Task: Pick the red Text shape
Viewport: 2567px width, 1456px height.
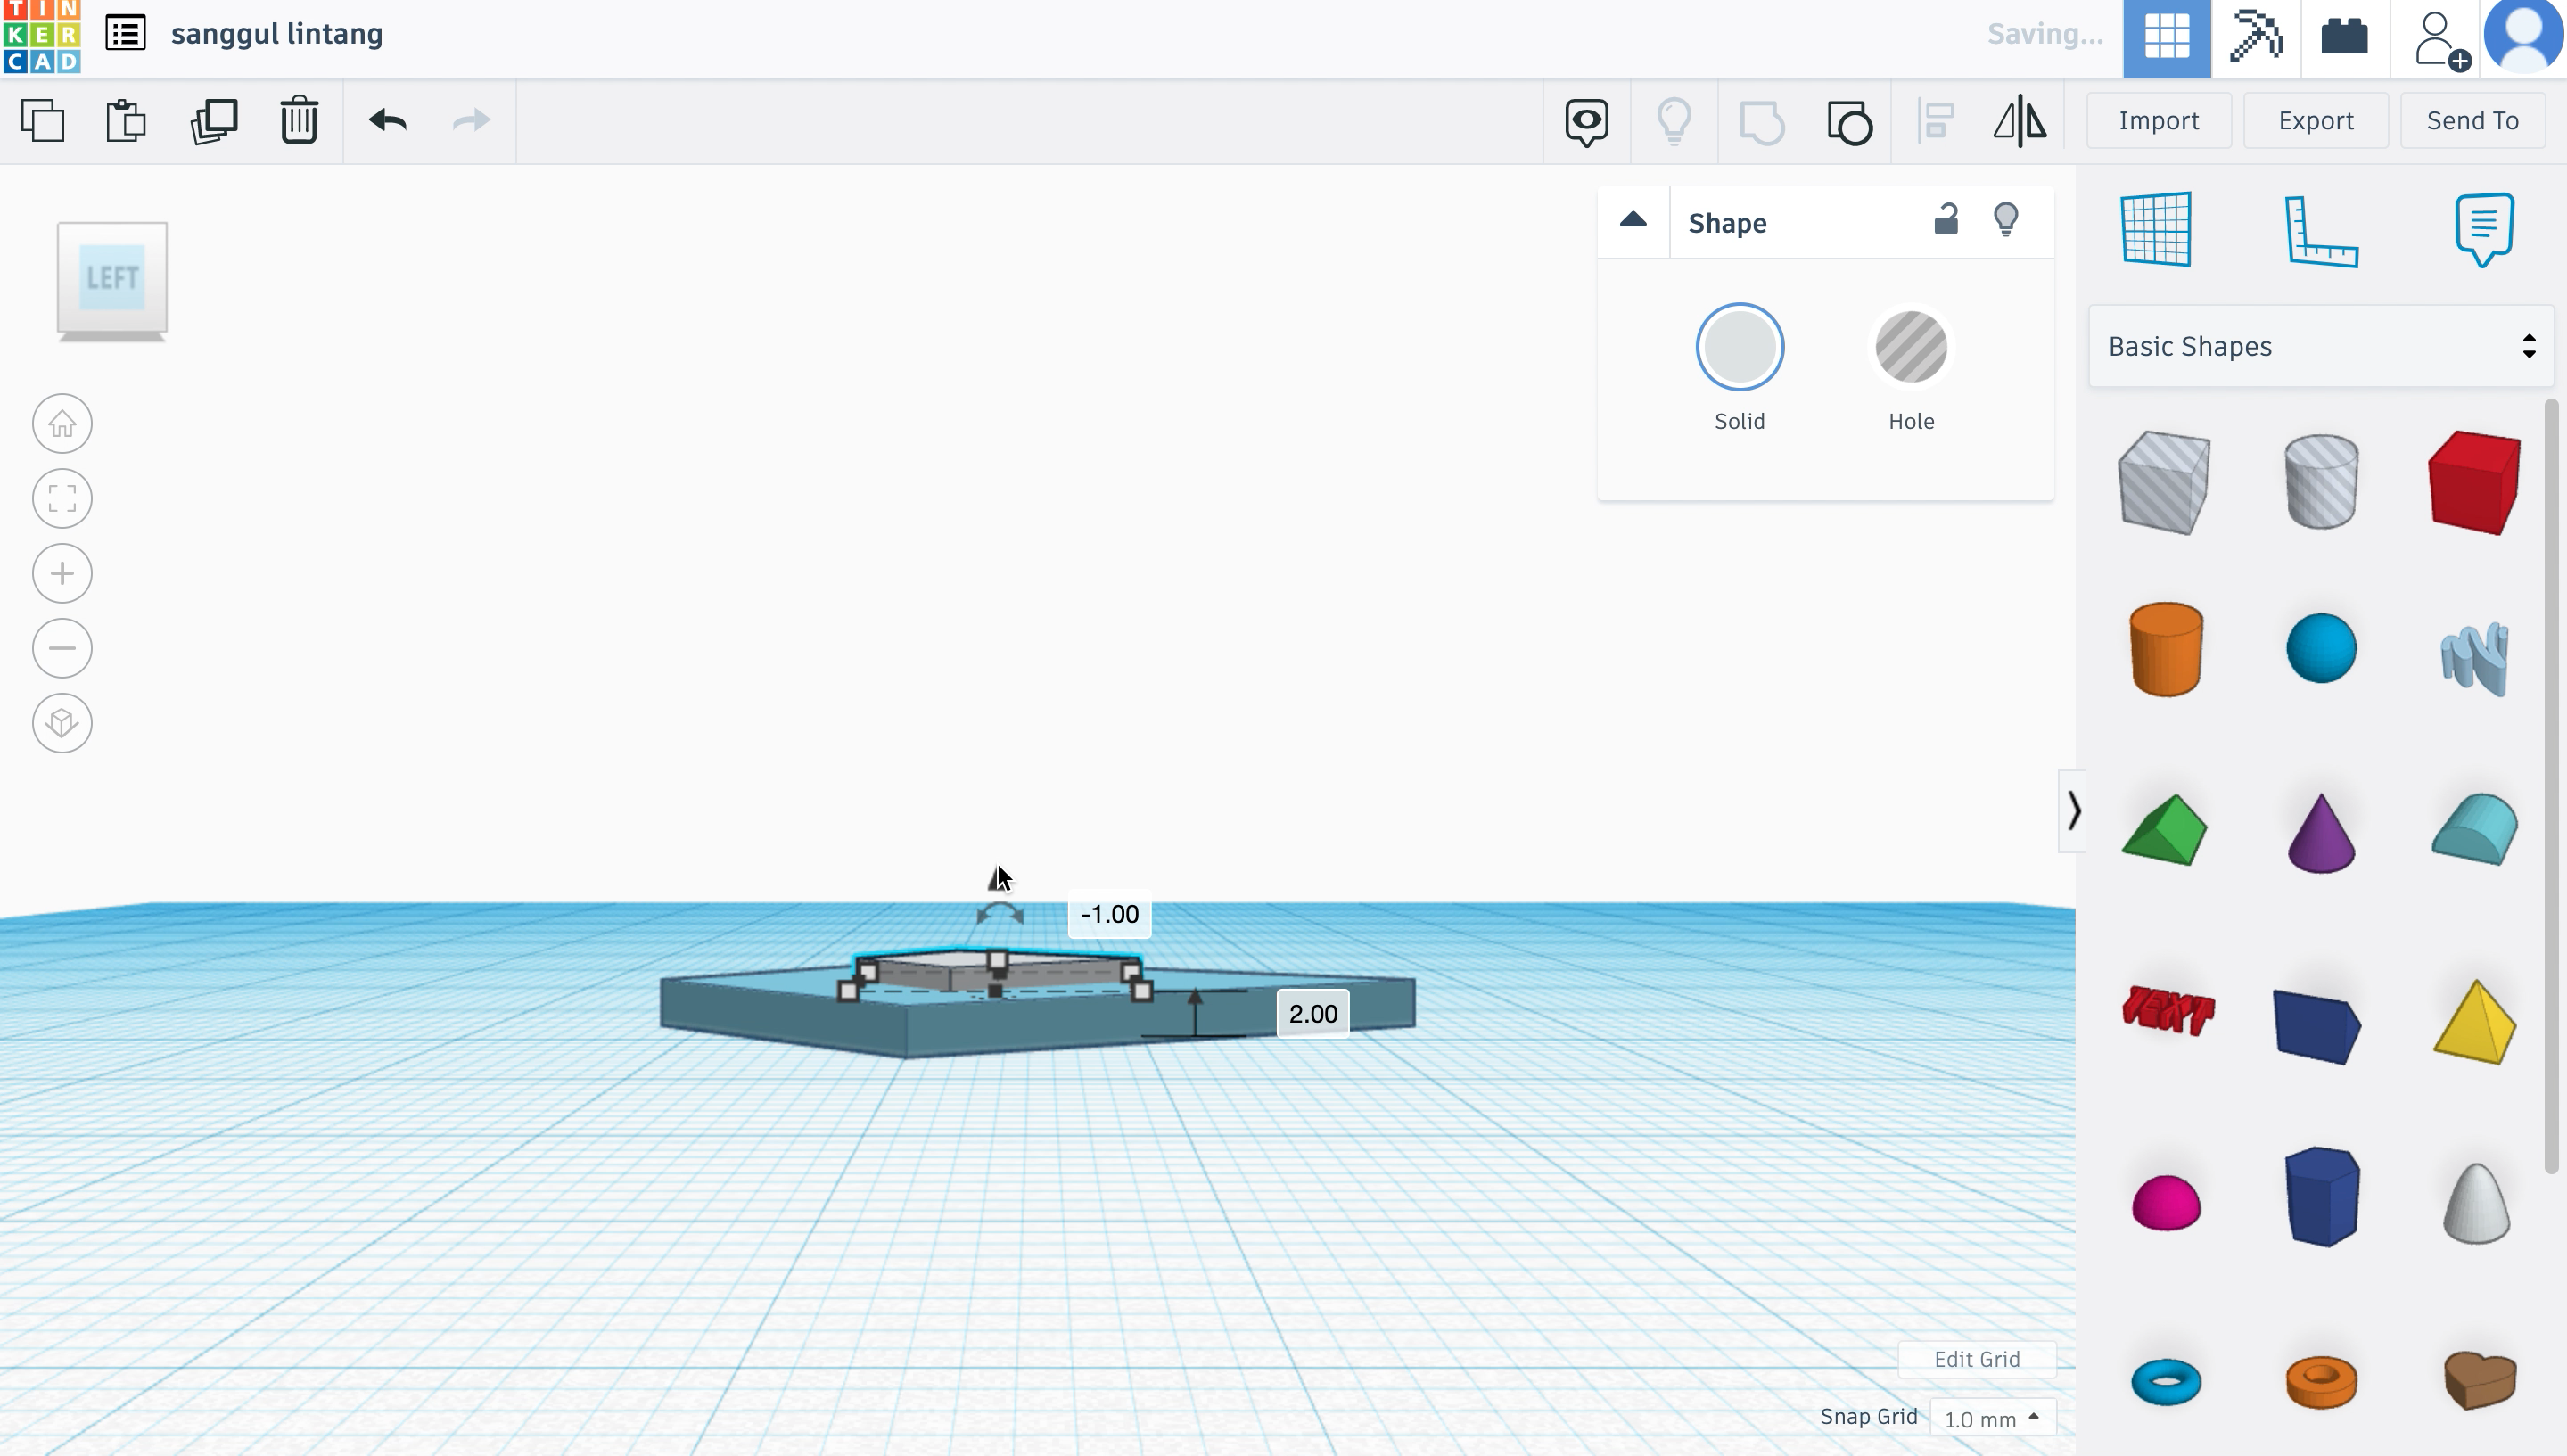Action: point(2168,1010)
